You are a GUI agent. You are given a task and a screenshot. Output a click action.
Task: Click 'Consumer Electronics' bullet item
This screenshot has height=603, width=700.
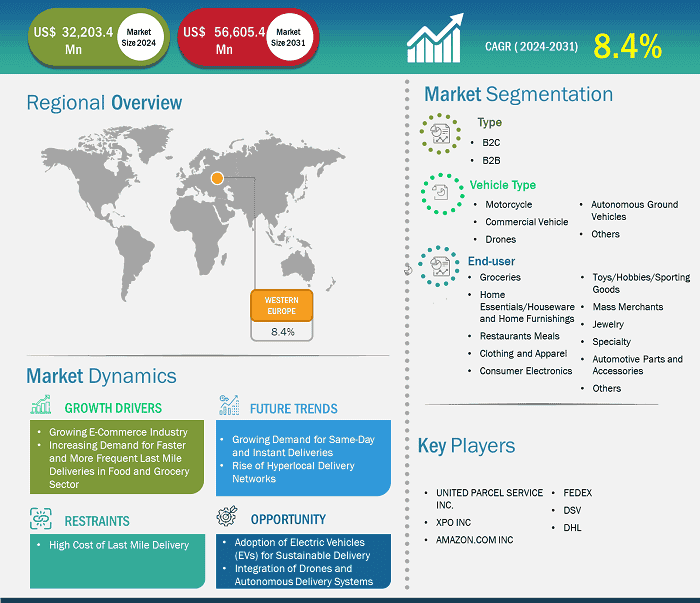[525, 371]
